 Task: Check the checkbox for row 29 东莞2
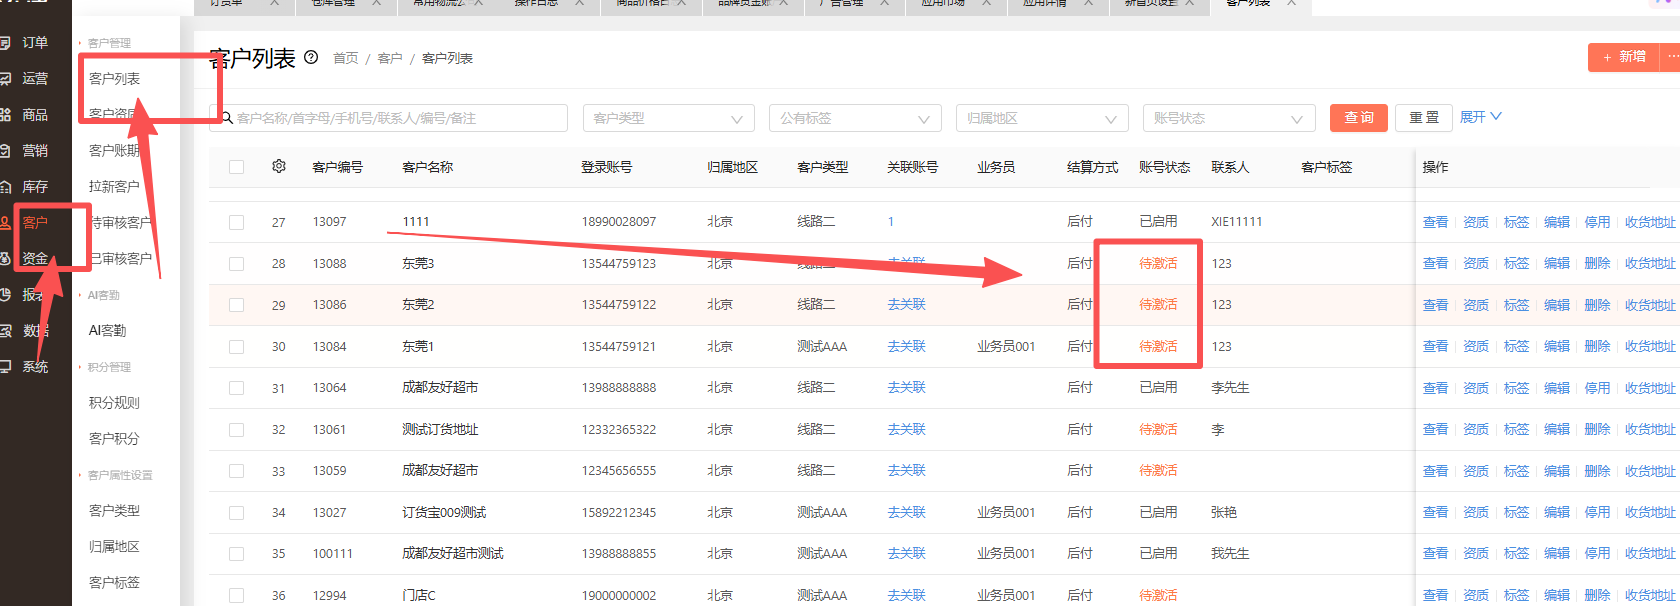point(236,305)
